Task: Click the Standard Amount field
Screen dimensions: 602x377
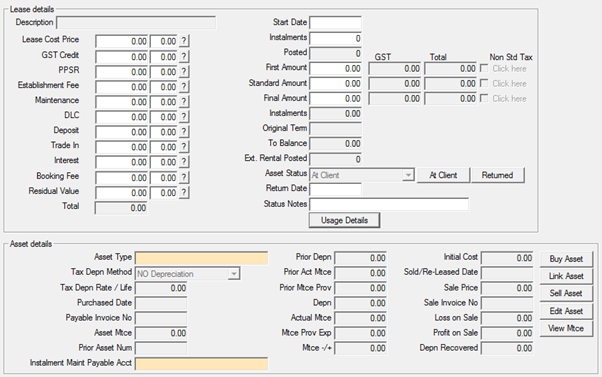Action: tap(335, 83)
